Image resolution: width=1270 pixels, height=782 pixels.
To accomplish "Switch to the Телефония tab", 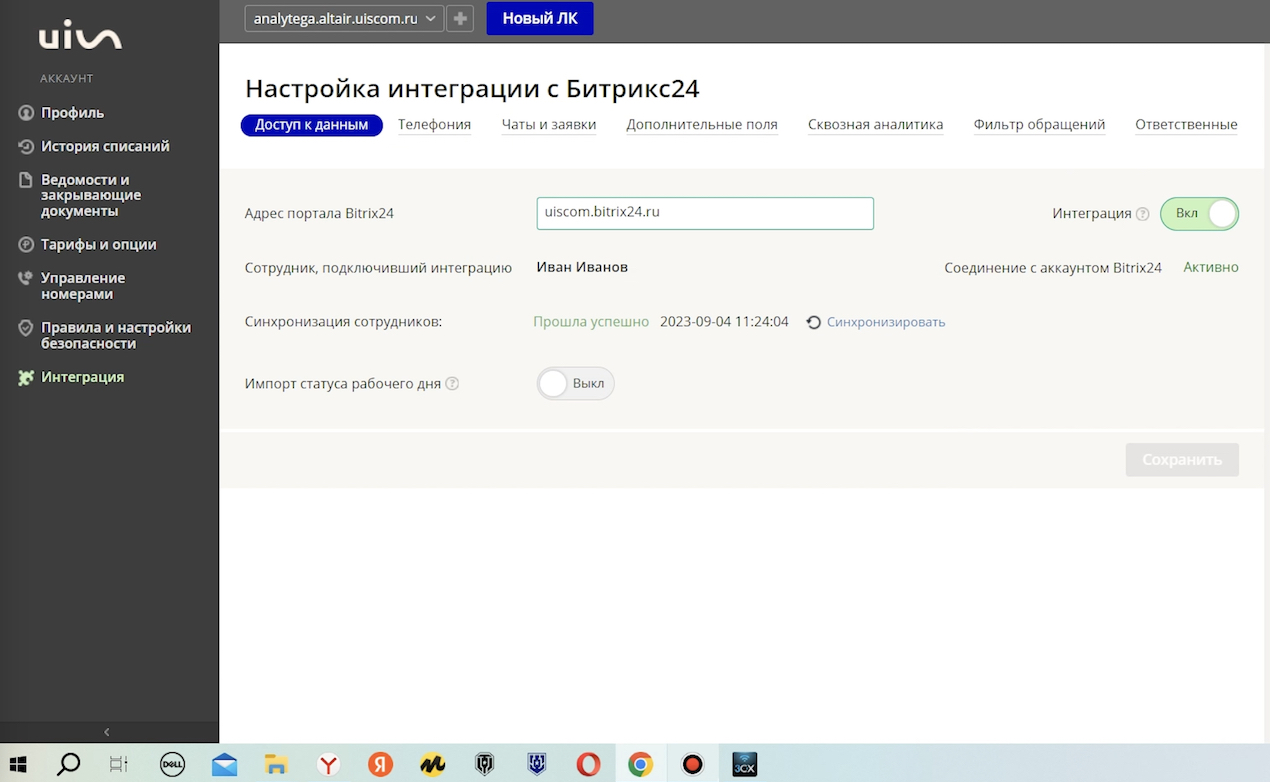I will [x=434, y=125].
